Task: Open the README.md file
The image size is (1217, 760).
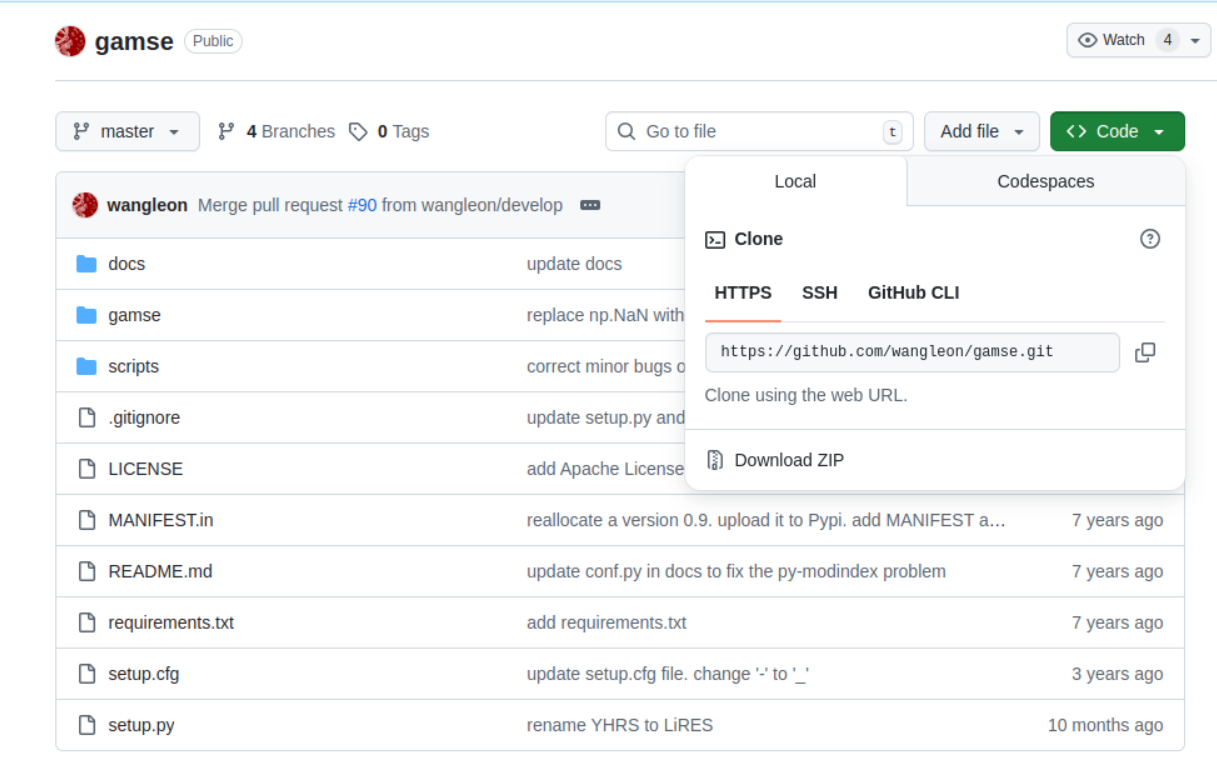Action: (160, 571)
